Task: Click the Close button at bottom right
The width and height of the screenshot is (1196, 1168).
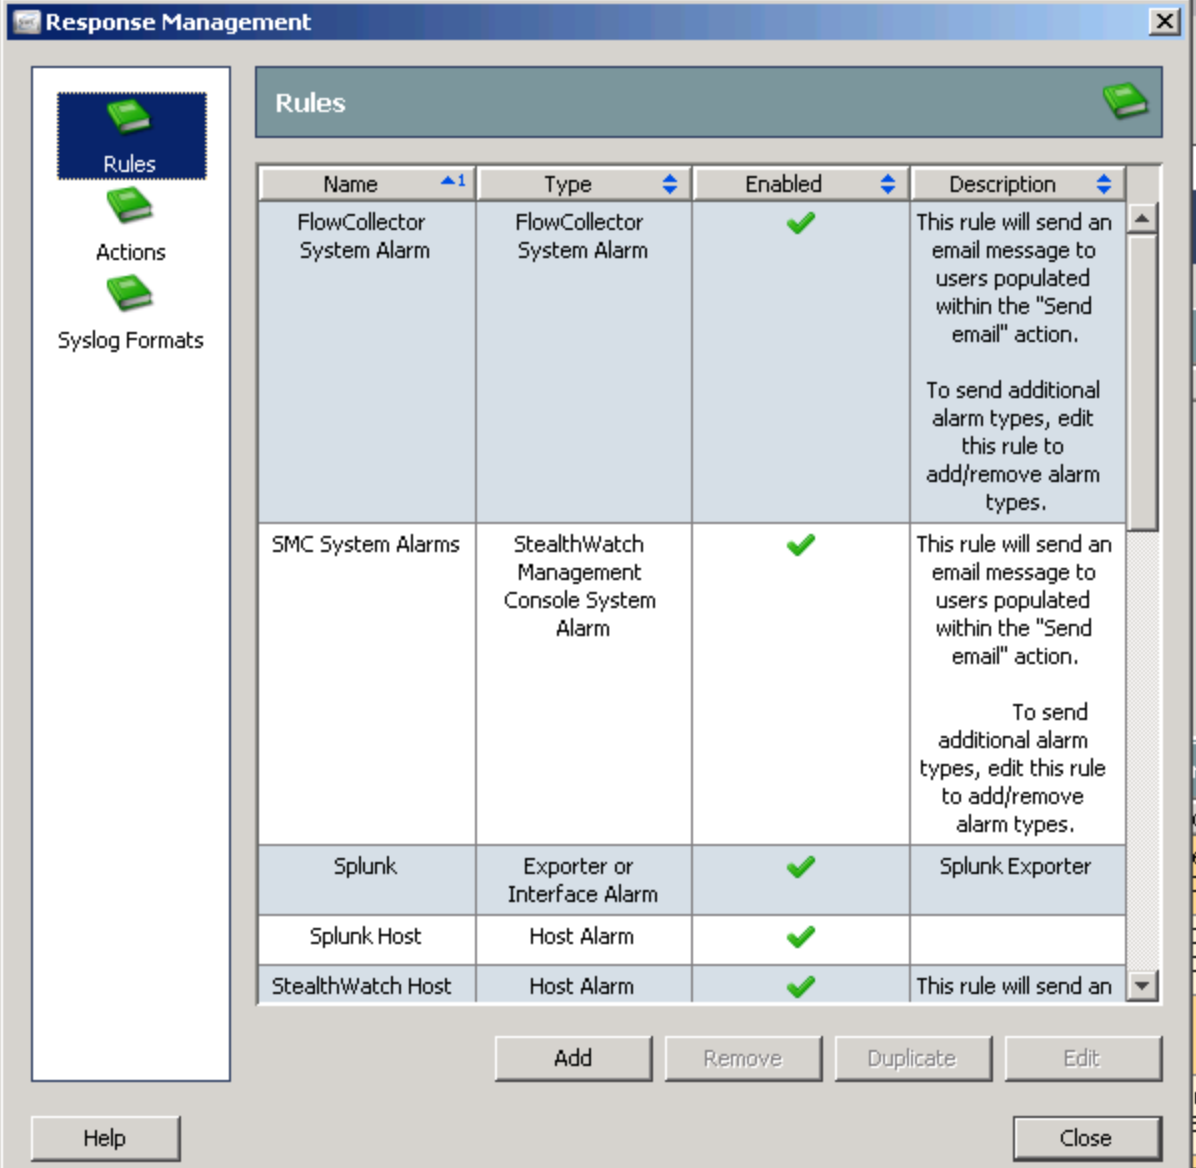Action: click(x=1086, y=1138)
